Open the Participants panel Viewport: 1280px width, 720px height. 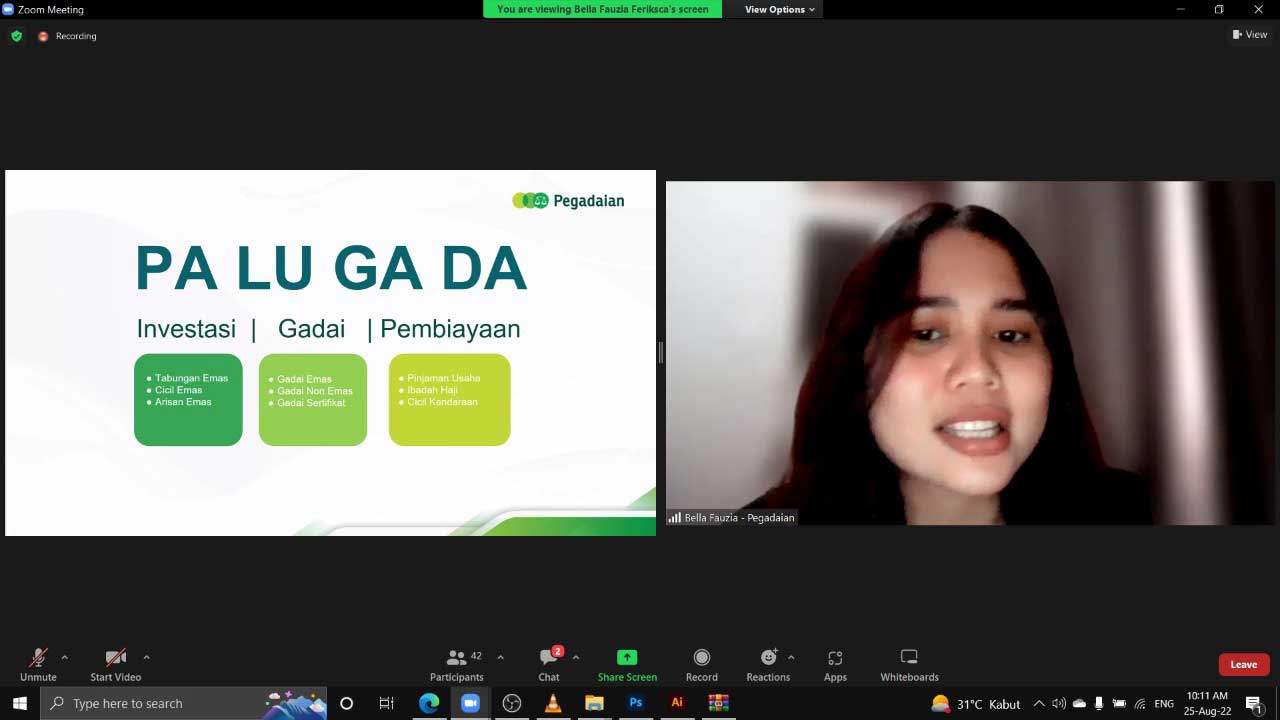(457, 664)
